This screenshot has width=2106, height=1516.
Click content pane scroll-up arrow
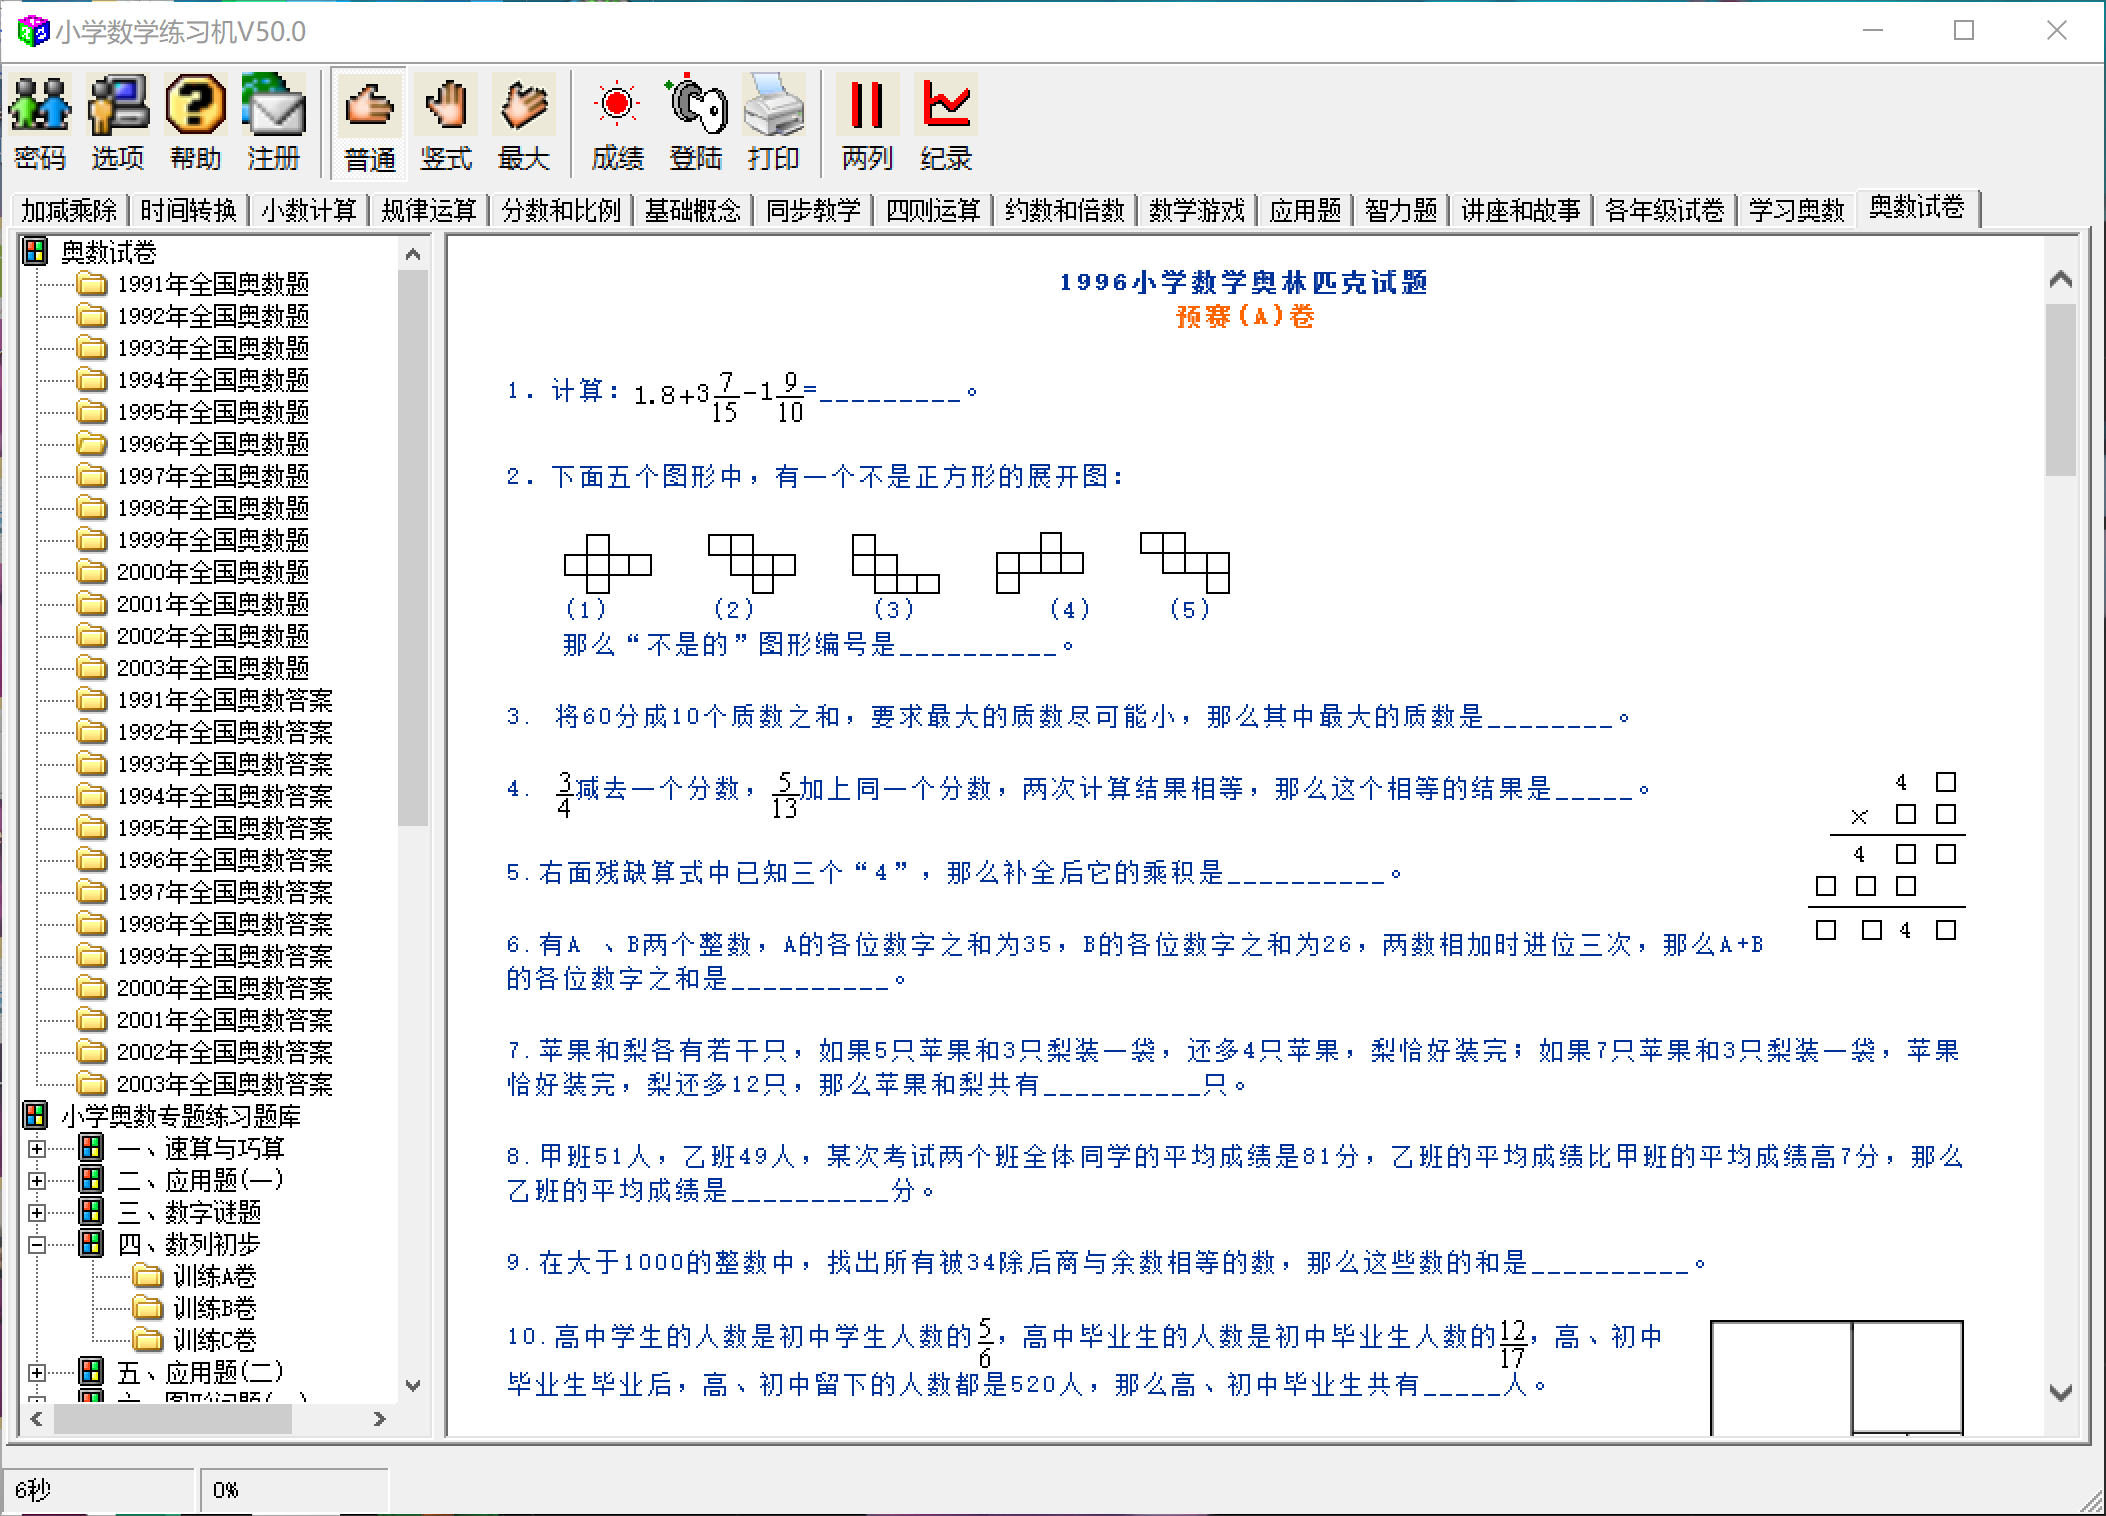coord(2061,280)
